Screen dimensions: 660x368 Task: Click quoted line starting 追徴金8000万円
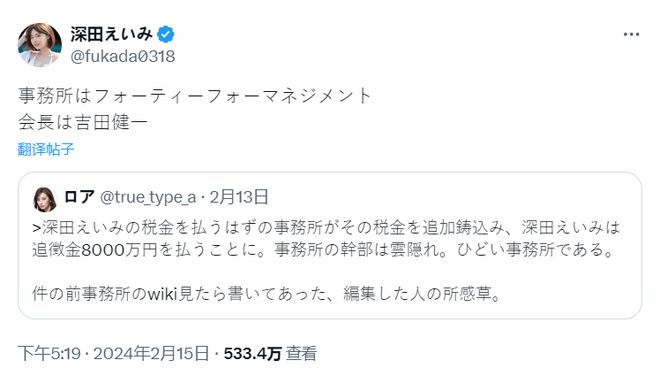pos(323,250)
